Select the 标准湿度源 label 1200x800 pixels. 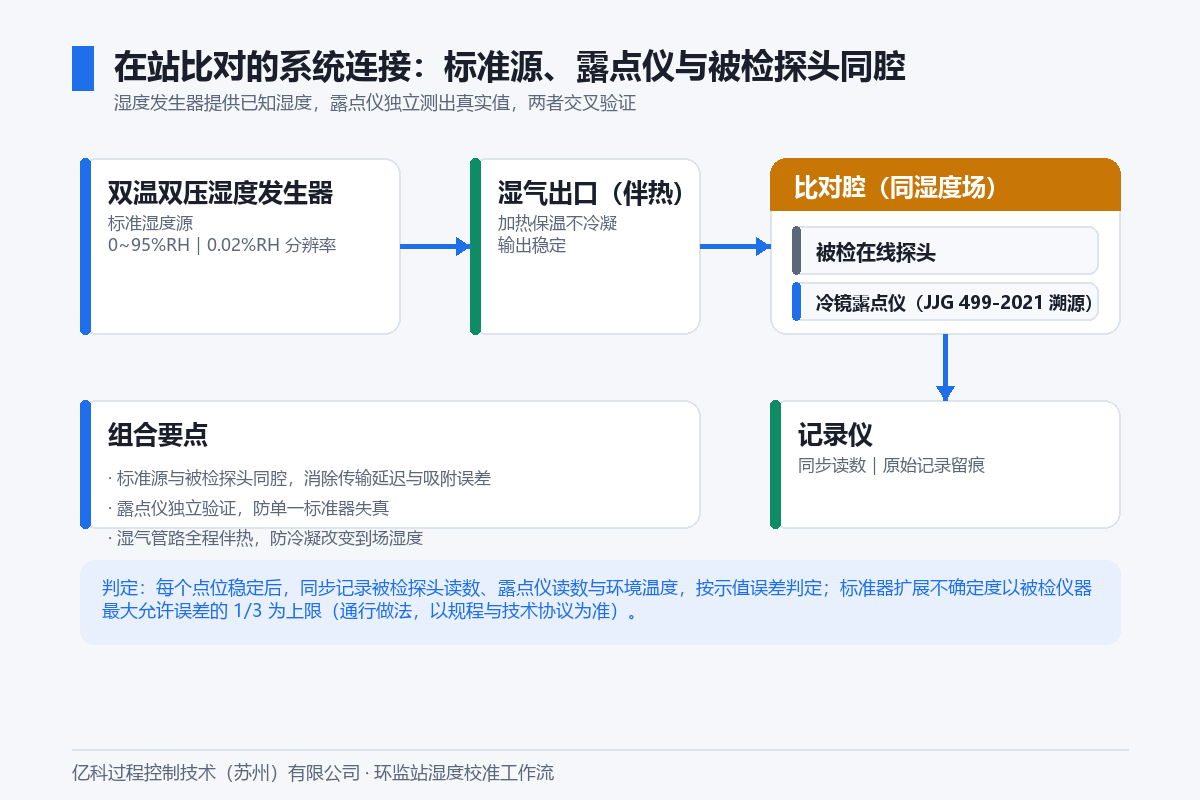(150, 223)
